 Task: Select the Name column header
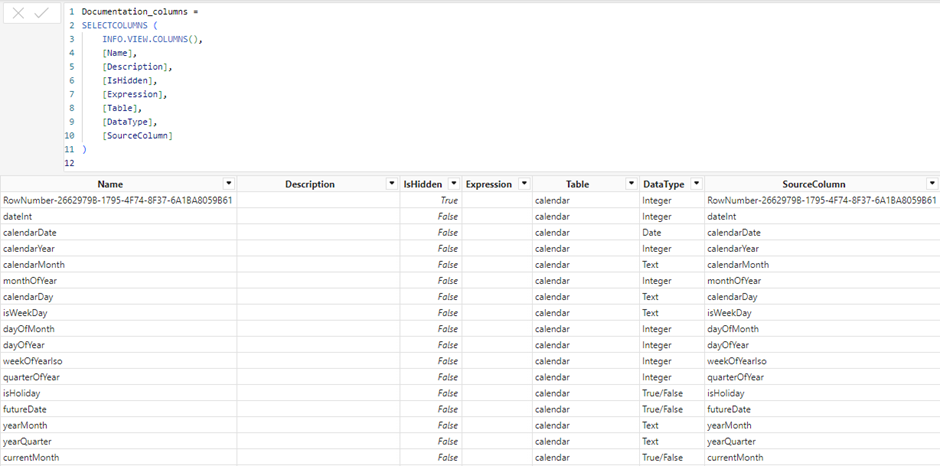[110, 184]
